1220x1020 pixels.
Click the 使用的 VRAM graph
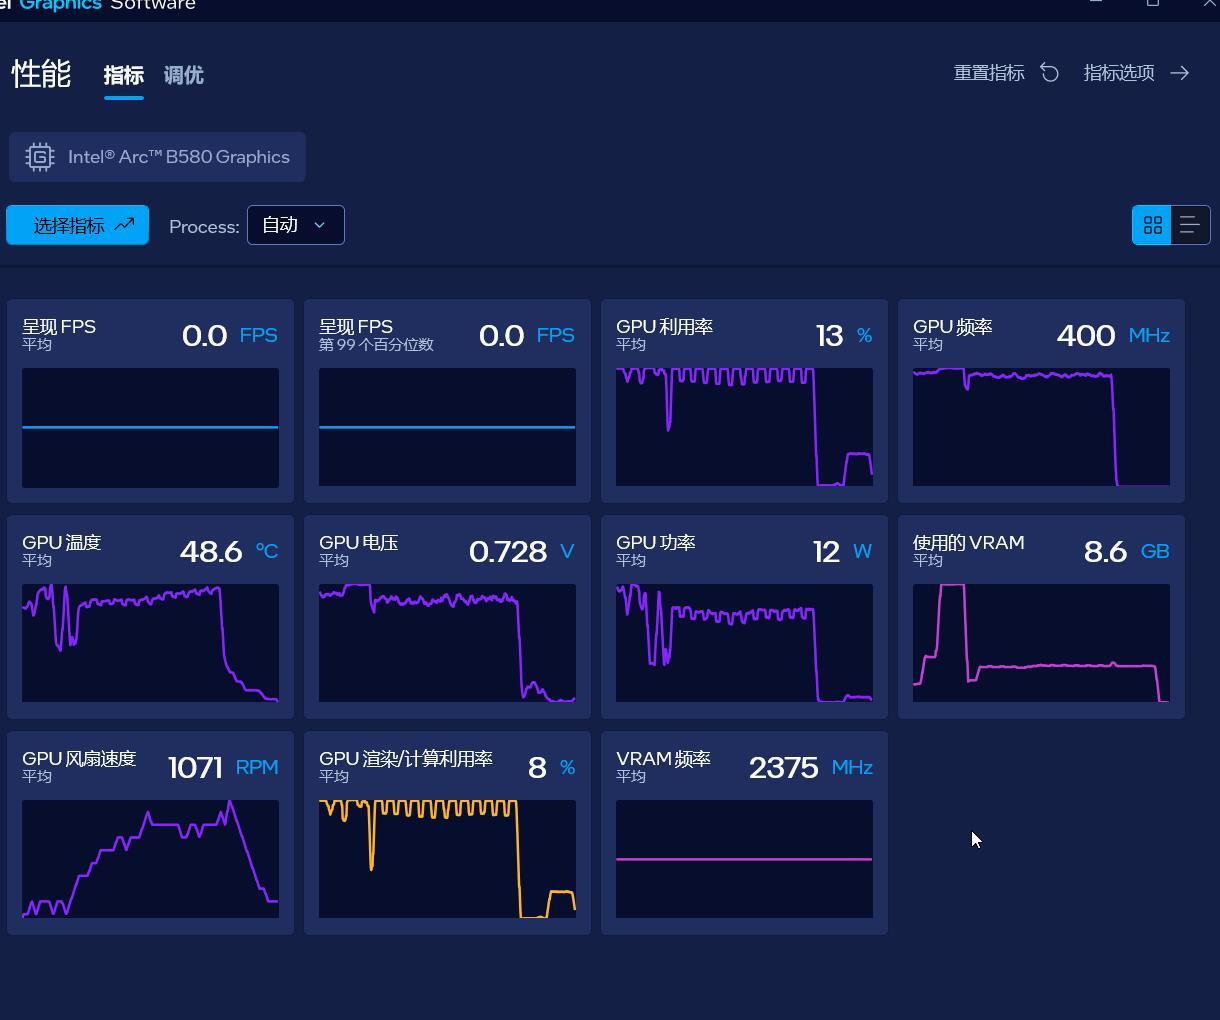tap(1041, 643)
